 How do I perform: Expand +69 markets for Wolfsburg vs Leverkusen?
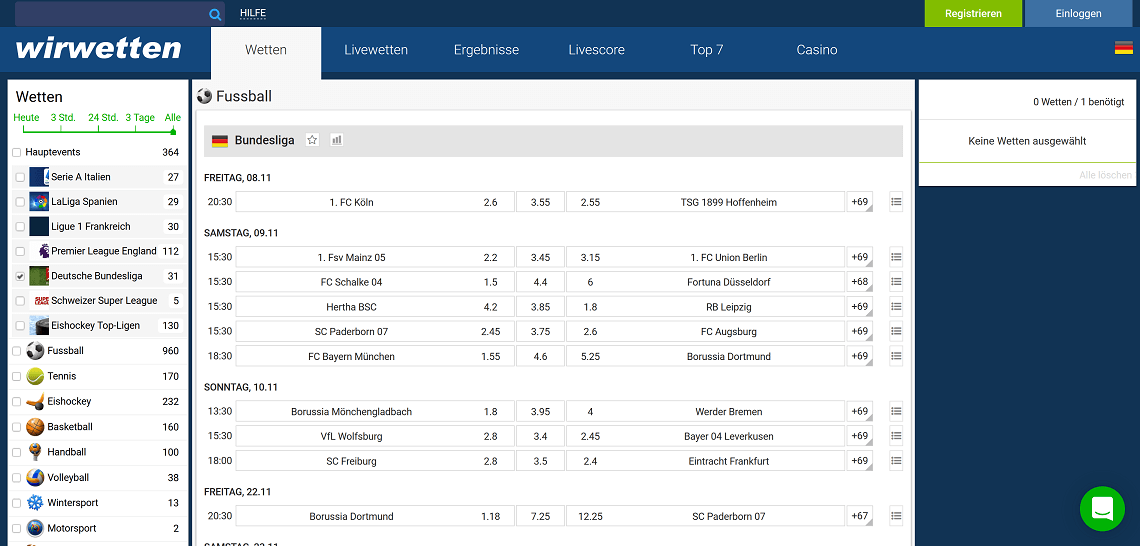click(859, 436)
